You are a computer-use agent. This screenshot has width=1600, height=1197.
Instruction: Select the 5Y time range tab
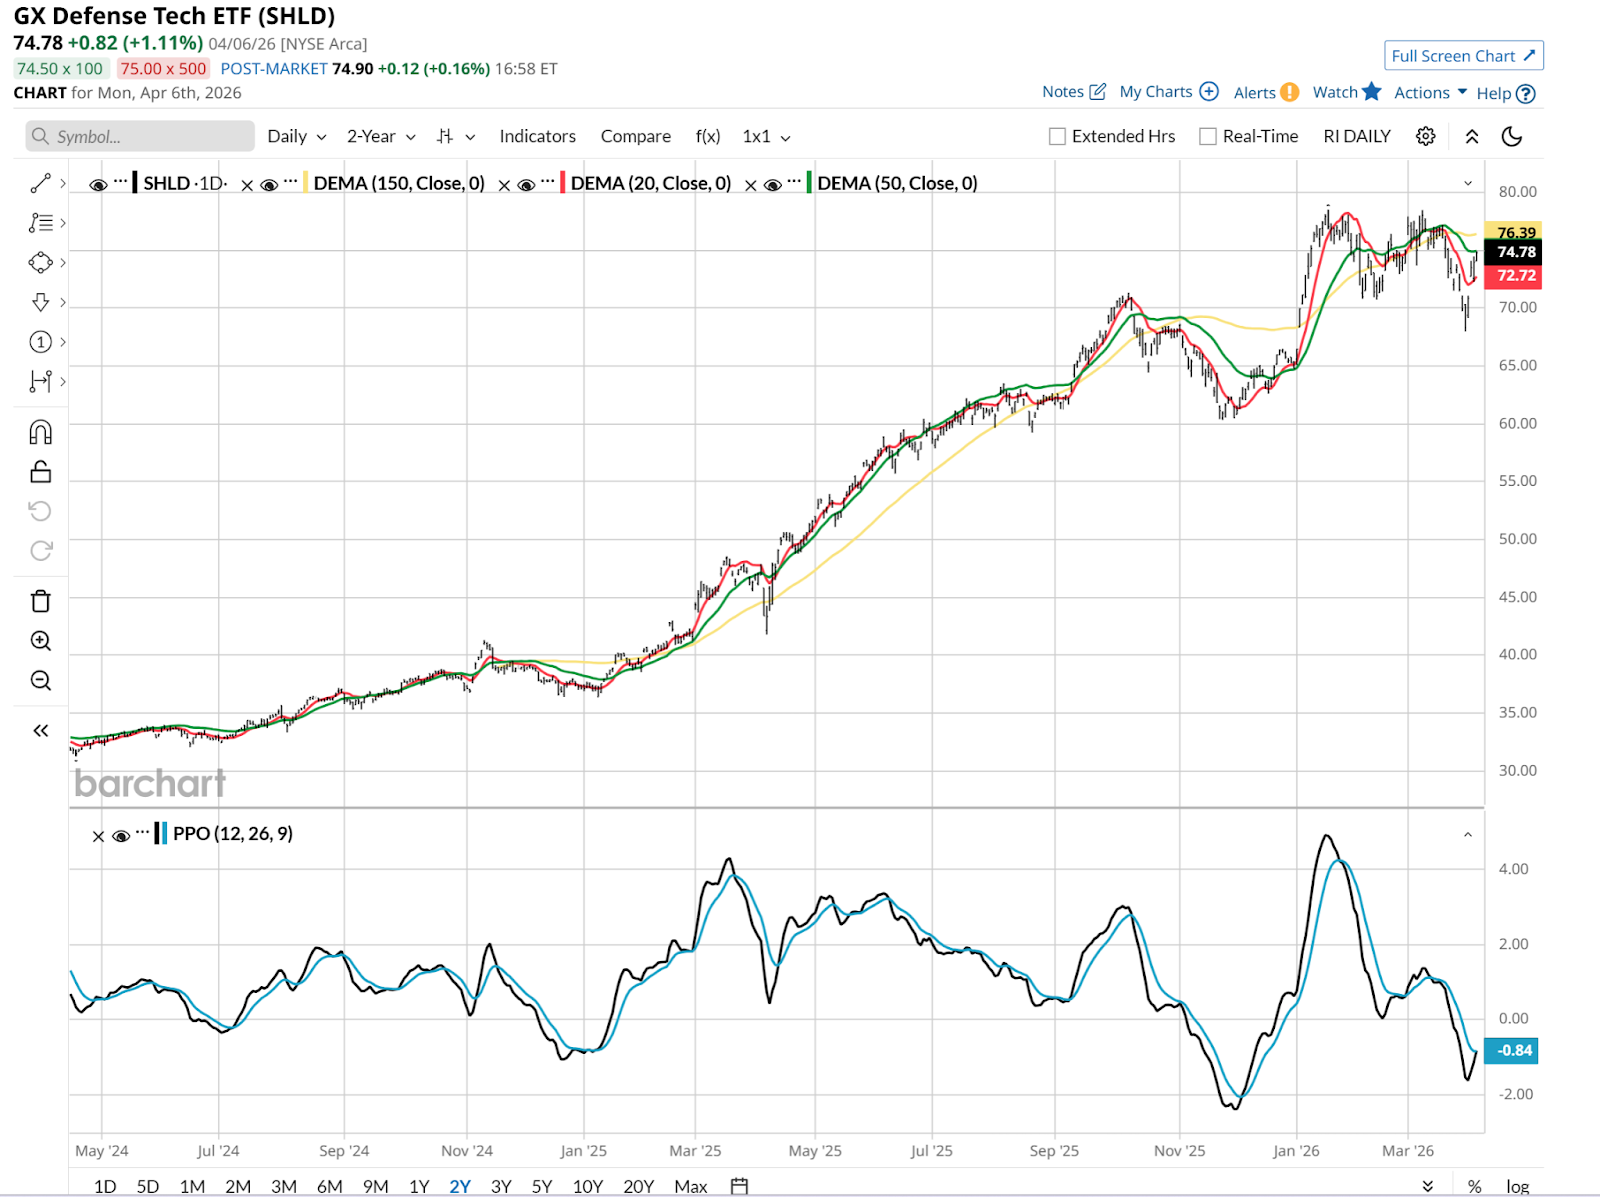542,1186
